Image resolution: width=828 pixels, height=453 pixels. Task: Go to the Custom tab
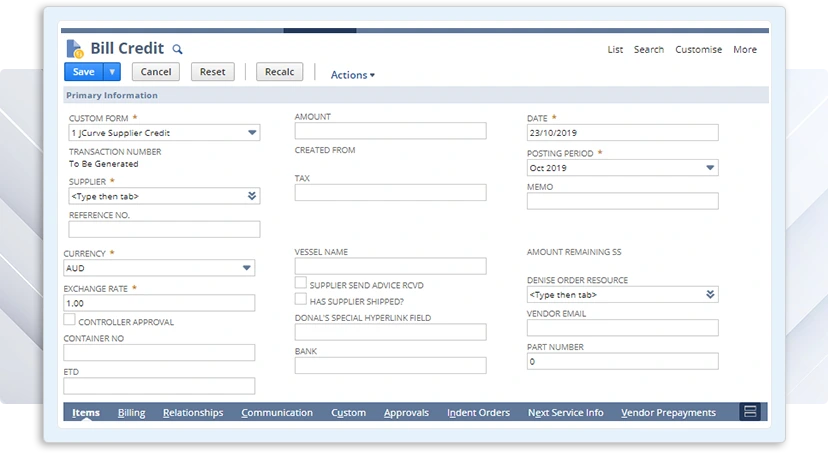click(x=349, y=412)
